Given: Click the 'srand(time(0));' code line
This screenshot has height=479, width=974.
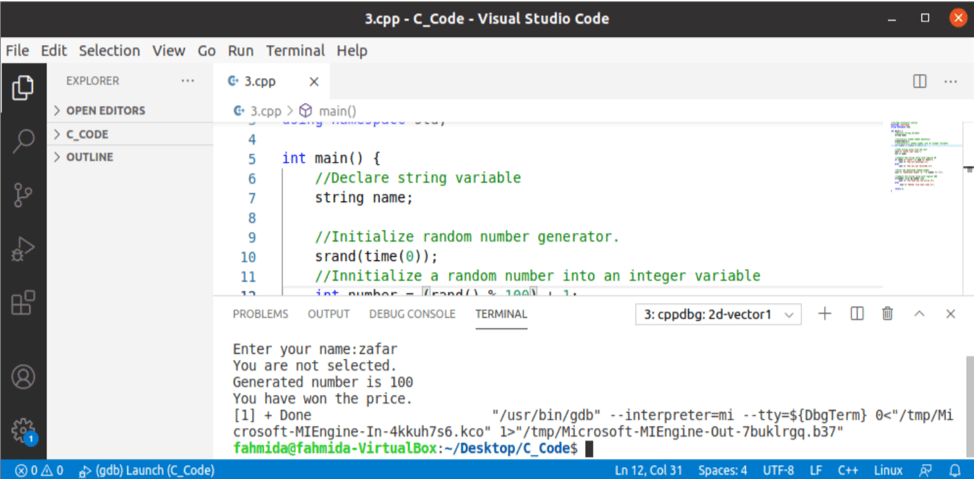Looking at the screenshot, I should coord(376,257).
